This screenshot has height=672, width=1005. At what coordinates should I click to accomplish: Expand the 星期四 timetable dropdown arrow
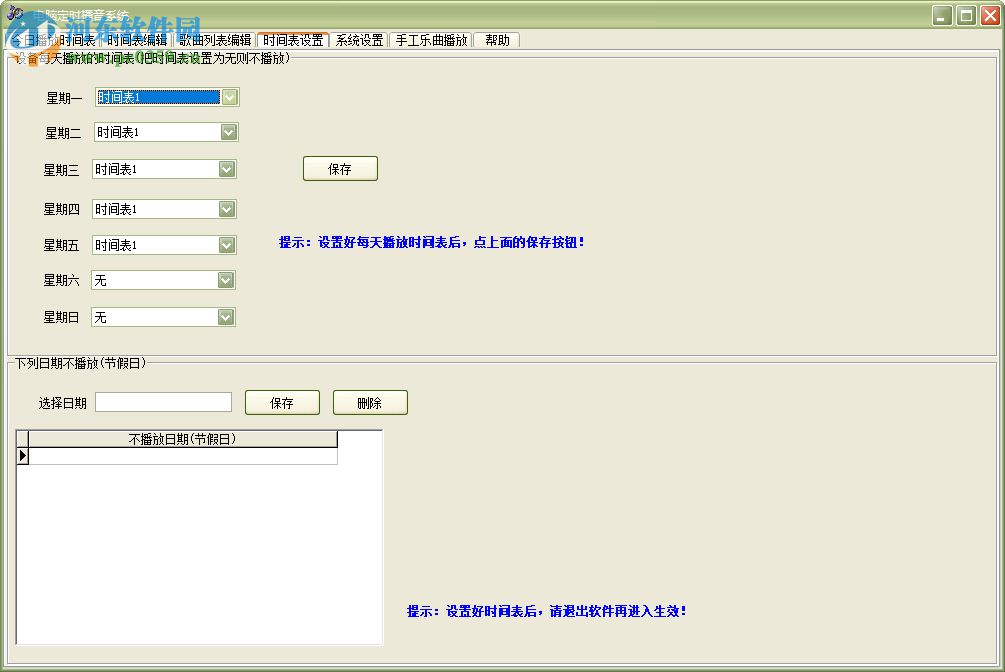point(227,209)
